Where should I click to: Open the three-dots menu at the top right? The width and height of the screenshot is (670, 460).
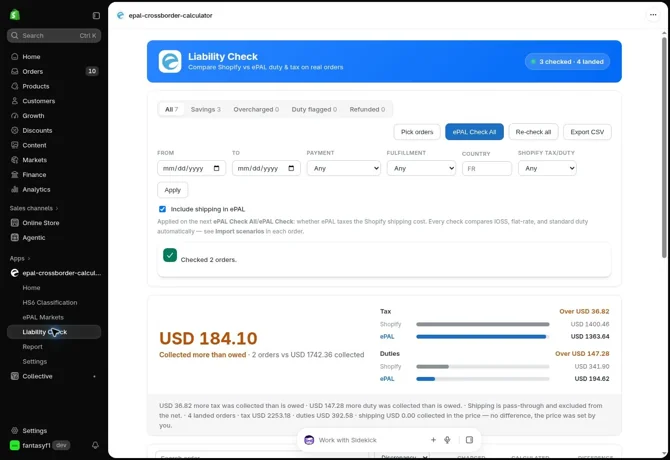pos(653,15)
